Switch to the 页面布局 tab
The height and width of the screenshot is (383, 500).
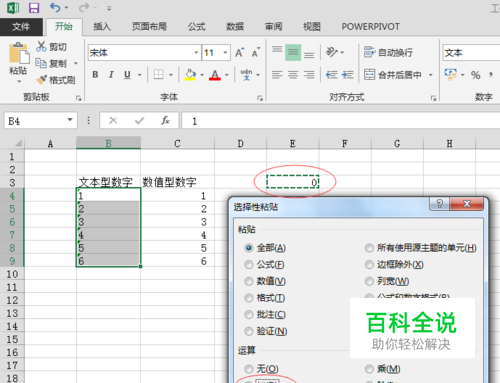(x=149, y=27)
